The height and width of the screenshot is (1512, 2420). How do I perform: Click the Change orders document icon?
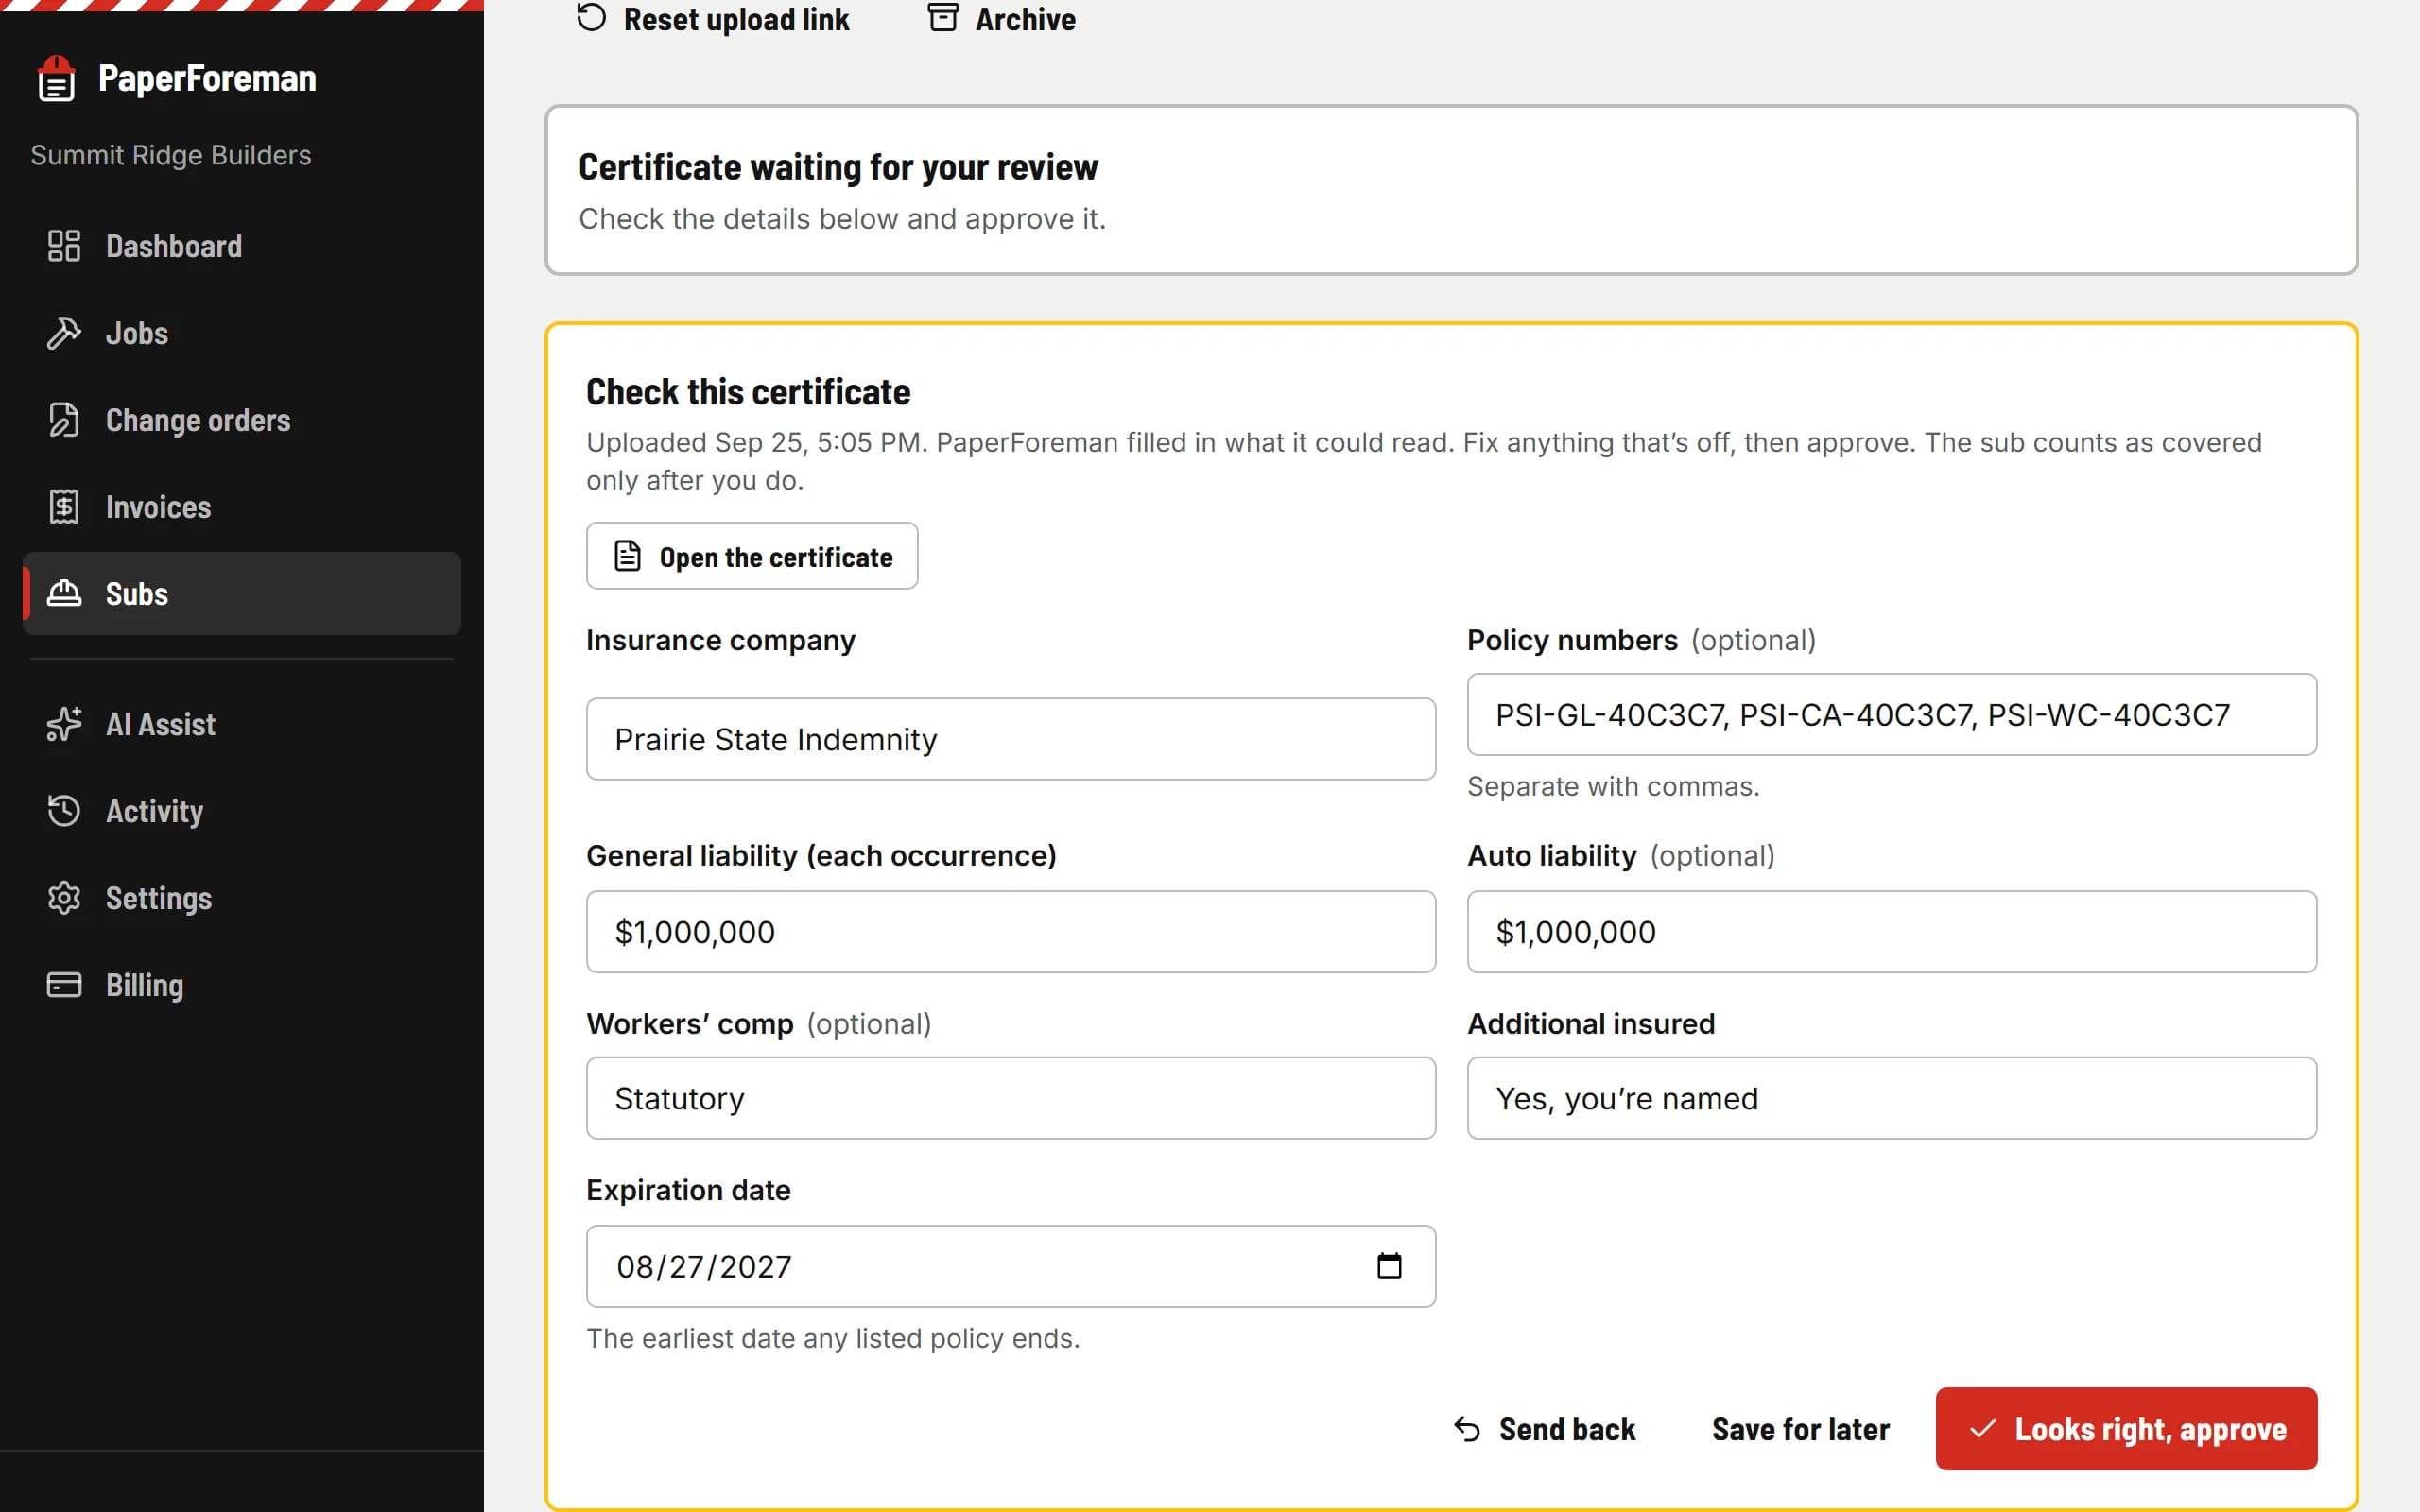(x=64, y=420)
